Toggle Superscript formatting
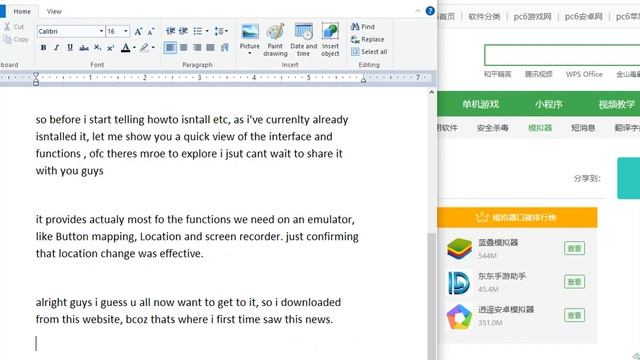 coord(111,48)
